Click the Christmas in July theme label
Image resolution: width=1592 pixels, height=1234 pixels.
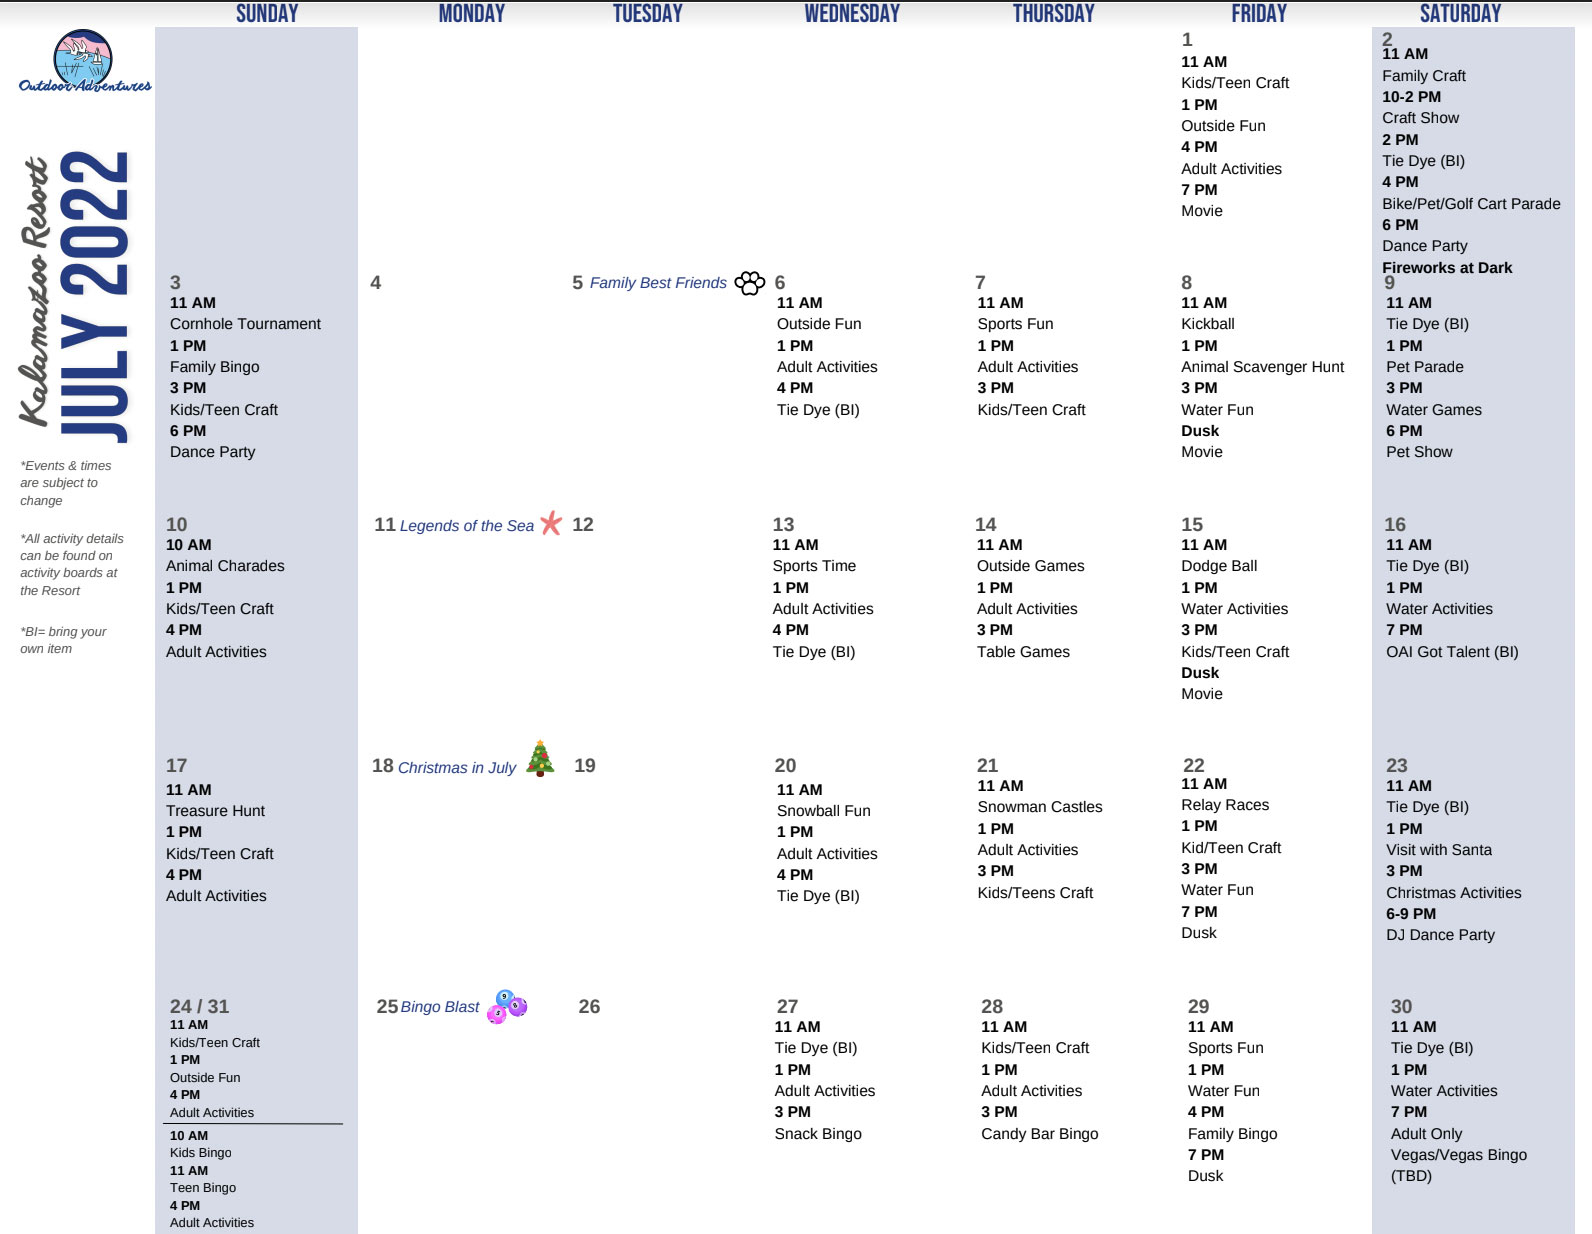pos(457,768)
